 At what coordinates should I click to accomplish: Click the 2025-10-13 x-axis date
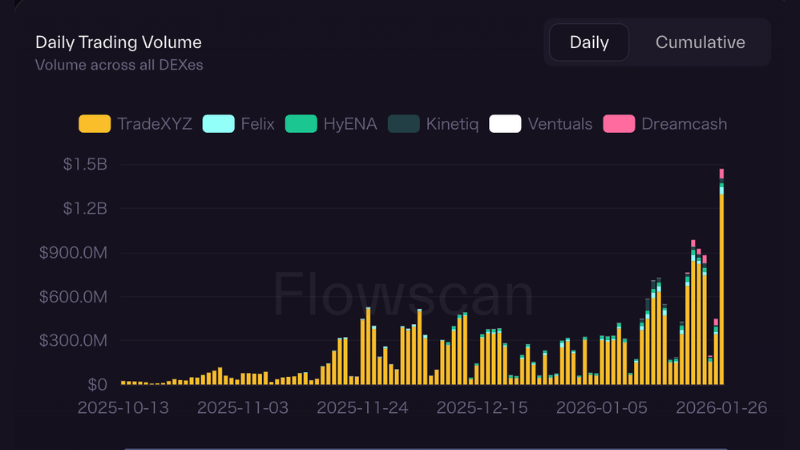click(x=123, y=408)
